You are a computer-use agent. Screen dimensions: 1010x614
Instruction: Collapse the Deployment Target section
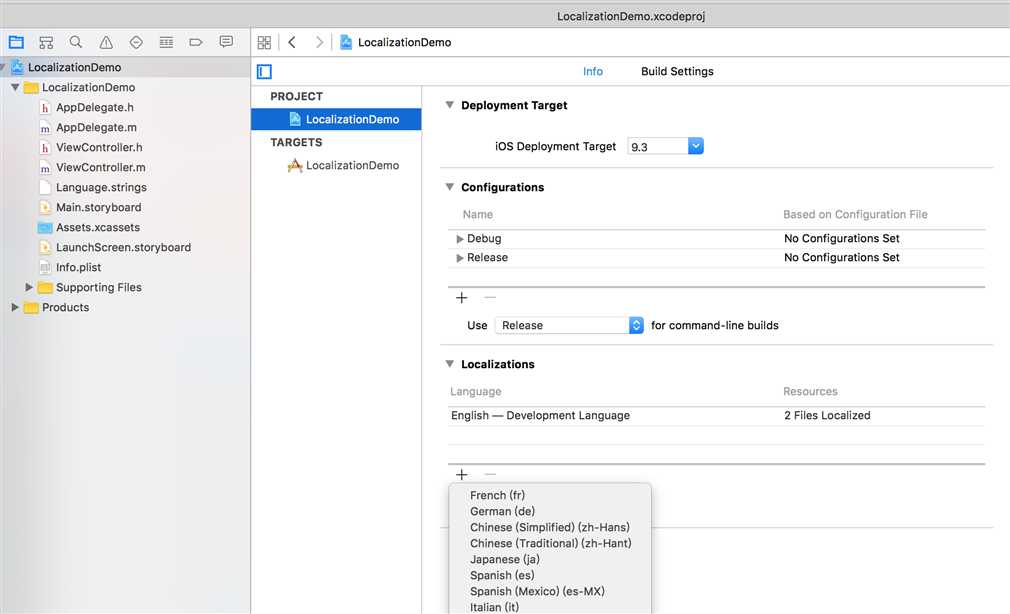click(x=449, y=105)
